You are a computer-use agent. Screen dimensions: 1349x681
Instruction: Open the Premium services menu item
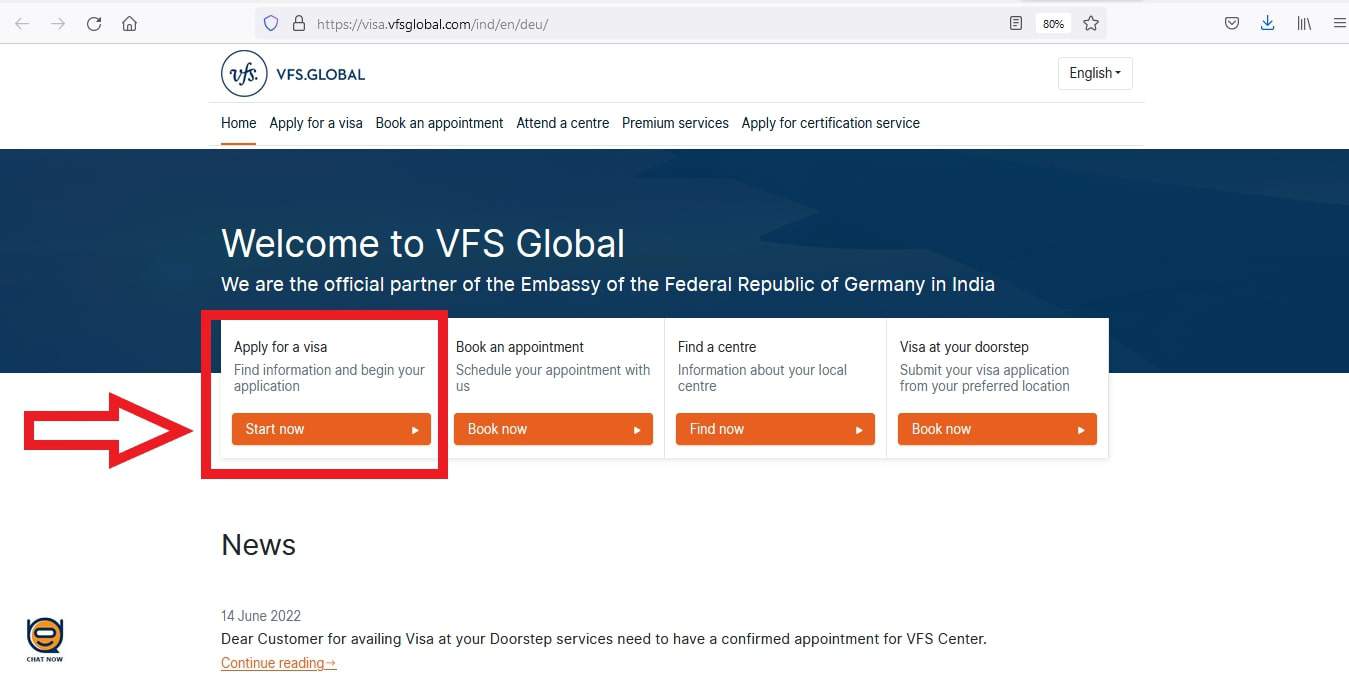[675, 123]
